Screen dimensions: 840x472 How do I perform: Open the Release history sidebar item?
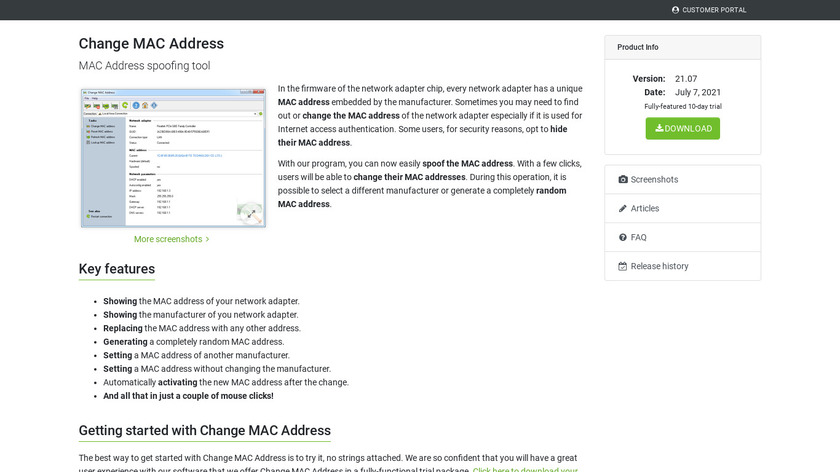[682, 266]
